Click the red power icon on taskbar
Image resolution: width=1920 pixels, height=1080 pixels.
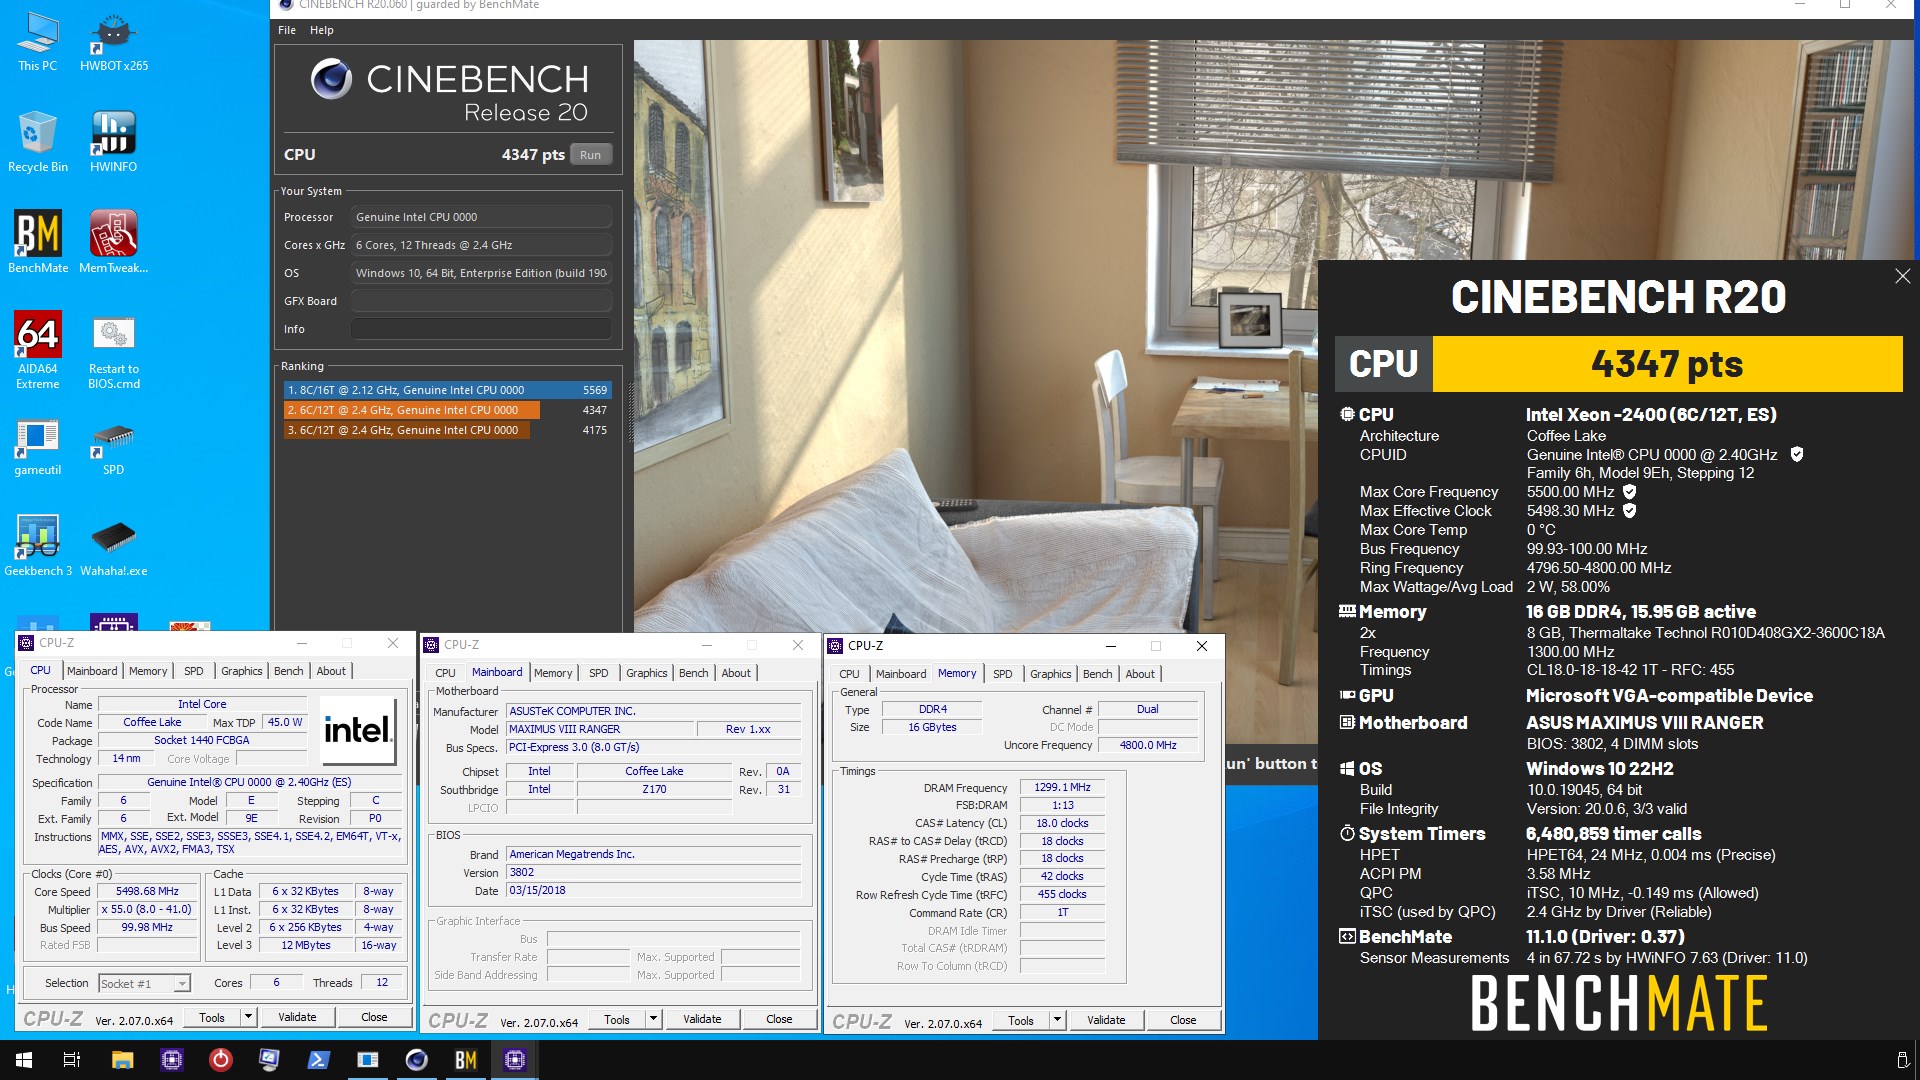(220, 1060)
